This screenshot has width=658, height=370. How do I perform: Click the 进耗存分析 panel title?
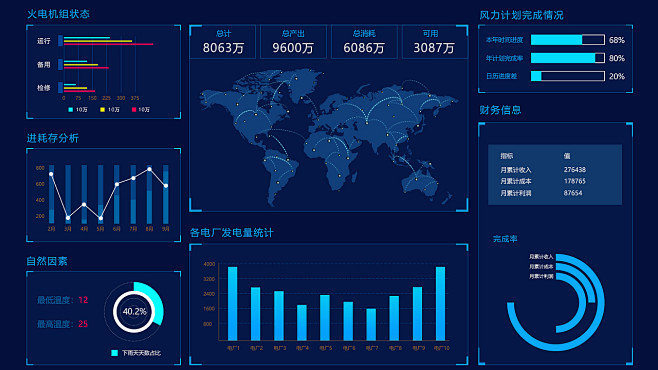pos(53,138)
